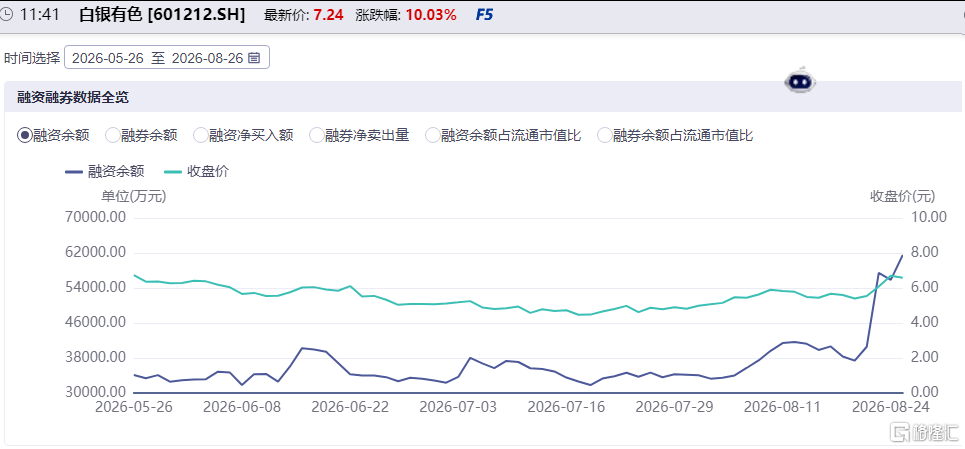Select the 融券余额 radio button
Image resolution: width=965 pixels, height=449 pixels.
113,135
